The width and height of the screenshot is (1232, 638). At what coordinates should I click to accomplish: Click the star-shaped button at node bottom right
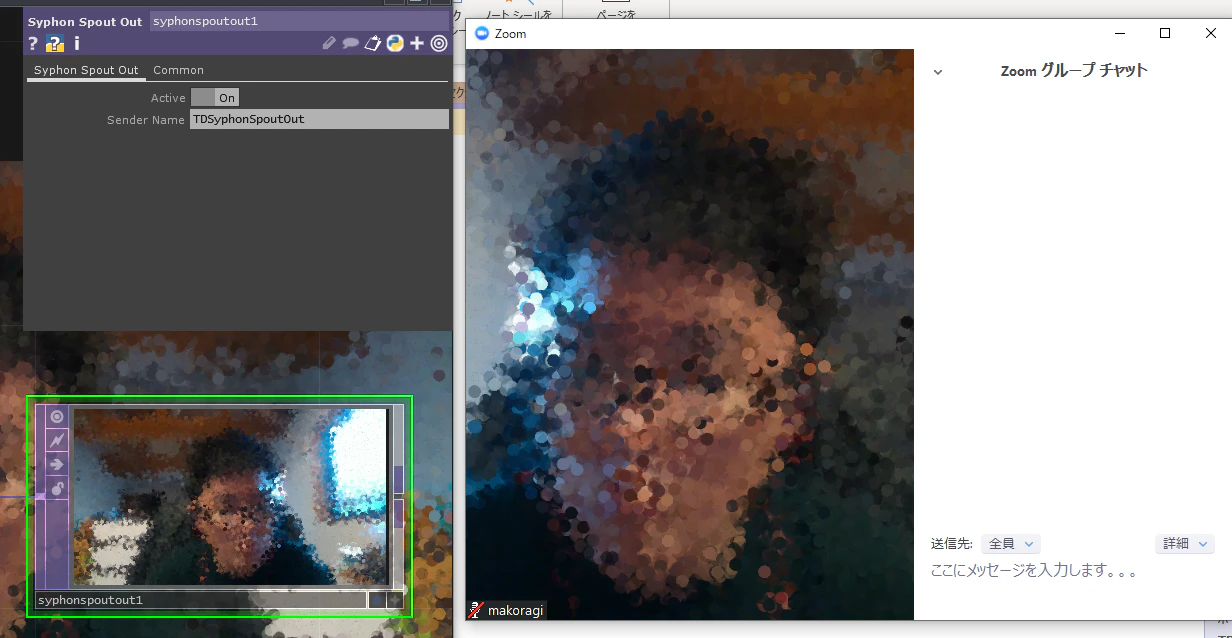coord(395,600)
